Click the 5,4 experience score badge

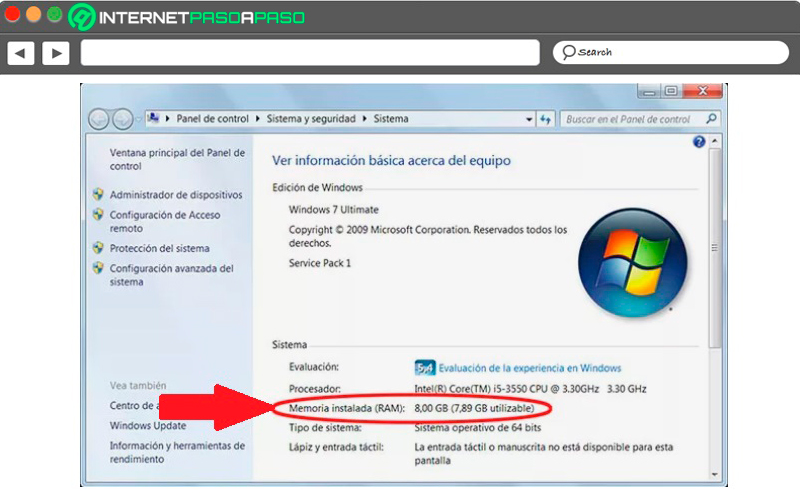click(x=424, y=367)
